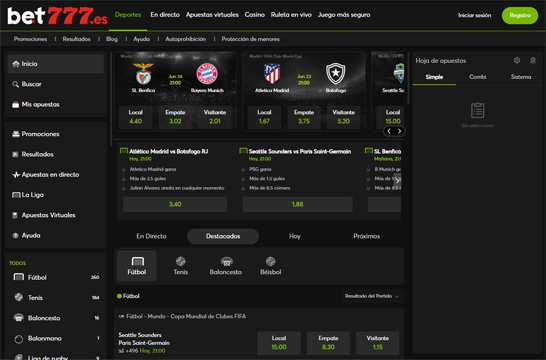Open the Casino top menu
Viewport: 546px width, 360px height.
click(x=255, y=15)
